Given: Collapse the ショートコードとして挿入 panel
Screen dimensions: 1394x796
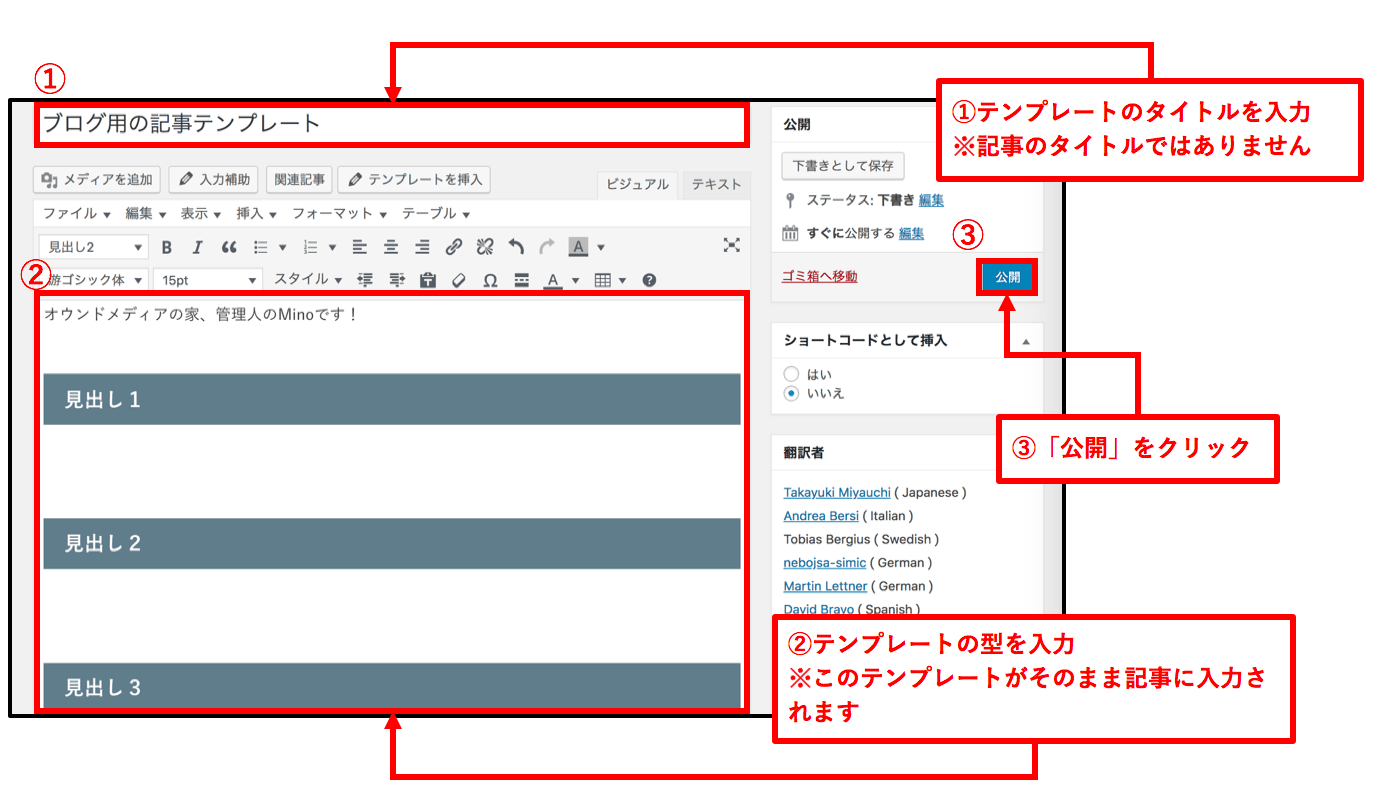Looking at the screenshot, I should click(x=1025, y=341).
